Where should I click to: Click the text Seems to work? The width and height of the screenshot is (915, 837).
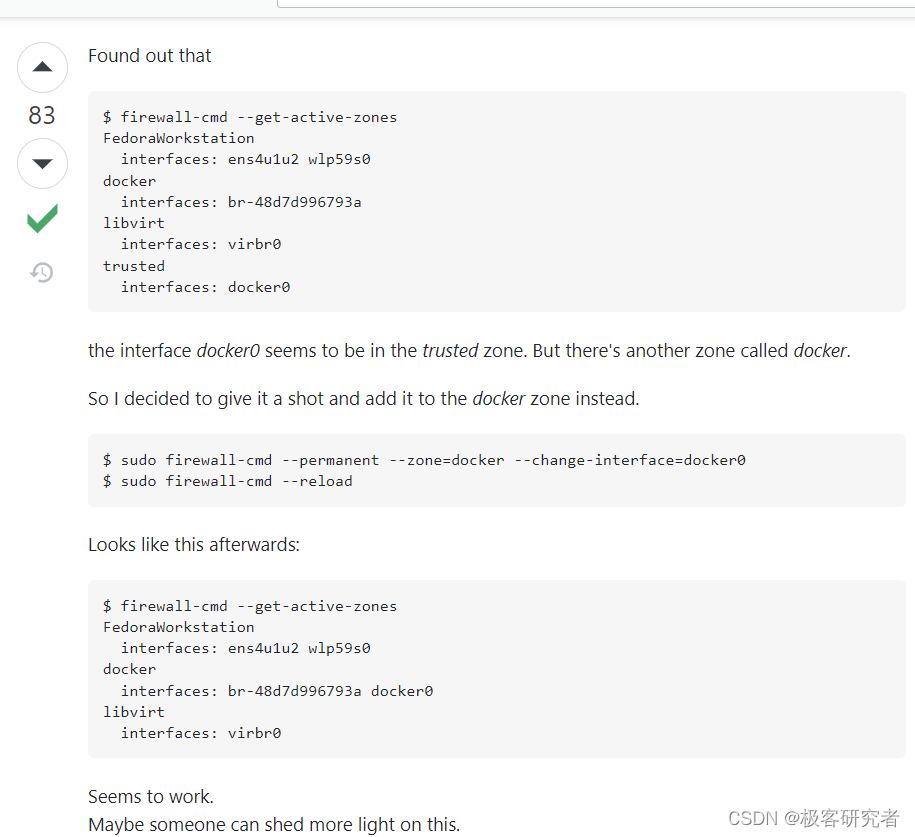point(150,796)
